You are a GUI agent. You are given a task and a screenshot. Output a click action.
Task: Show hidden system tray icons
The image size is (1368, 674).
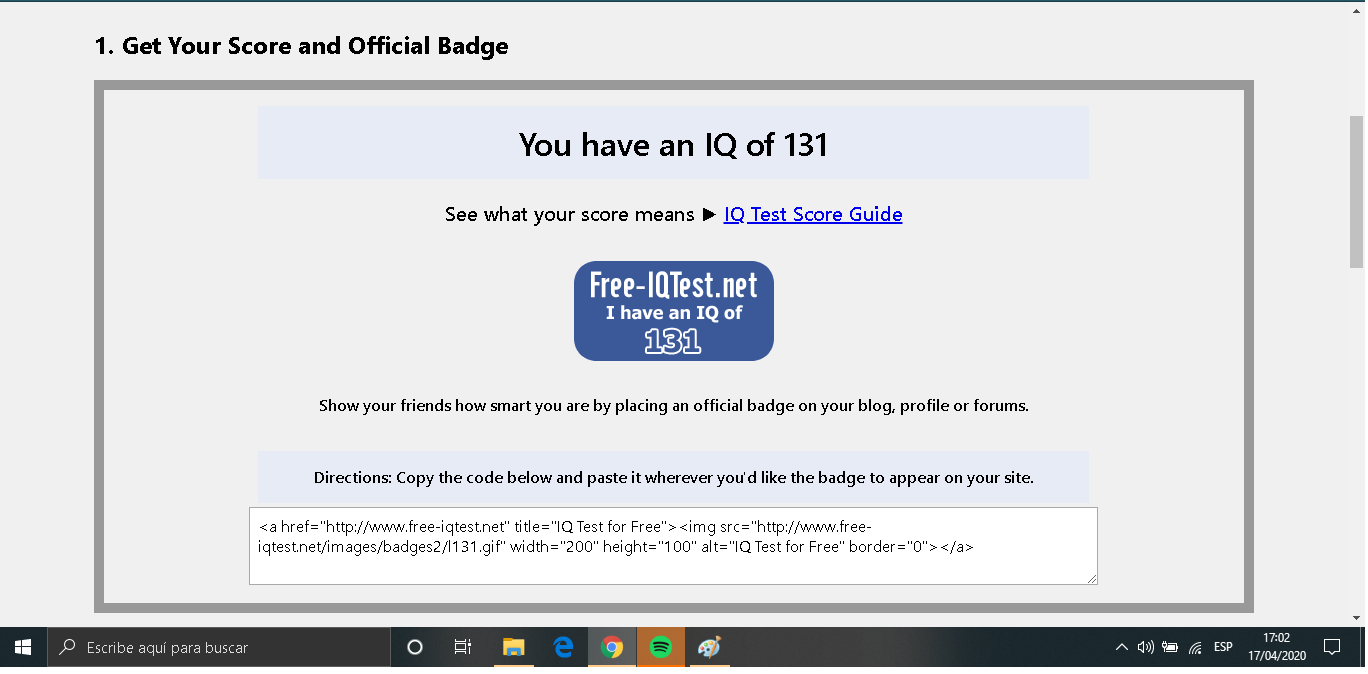[x=1122, y=647]
